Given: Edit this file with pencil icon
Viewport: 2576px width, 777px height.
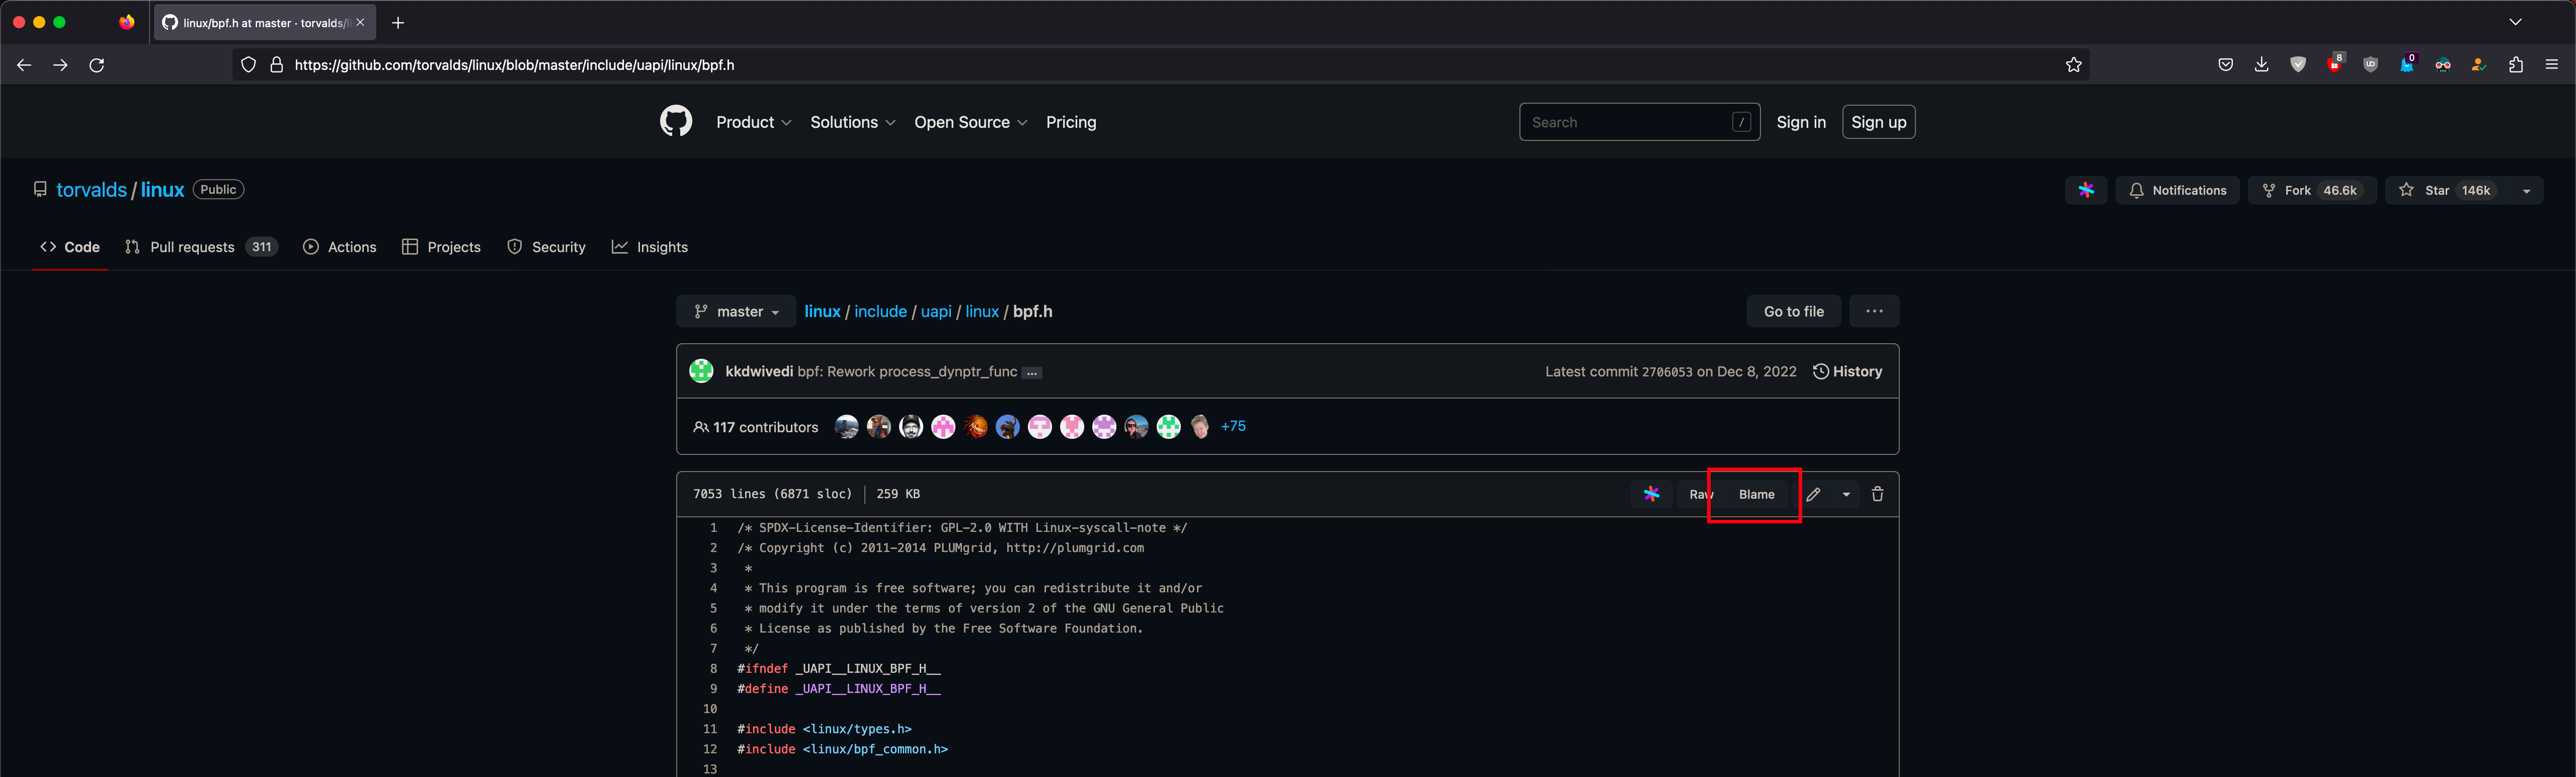Looking at the screenshot, I should click(x=1813, y=494).
